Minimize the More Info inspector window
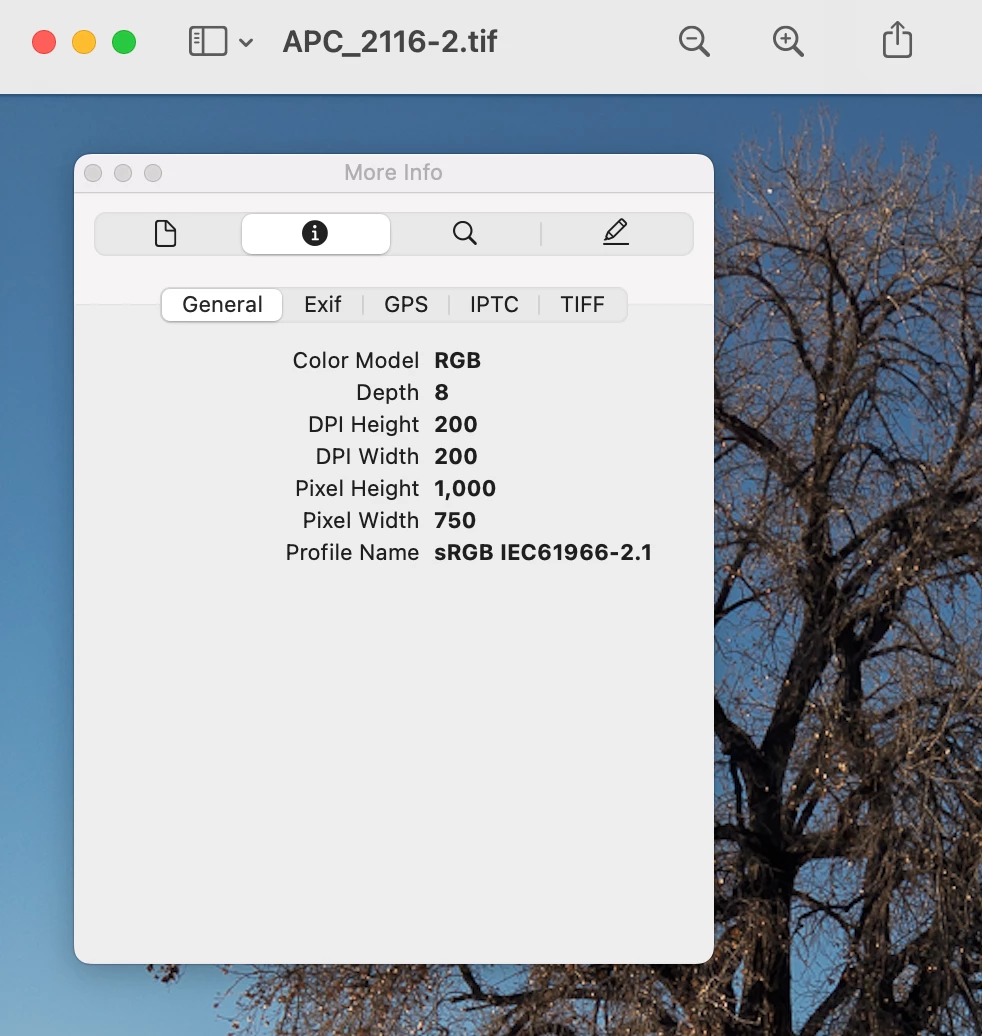982x1036 pixels. [123, 173]
